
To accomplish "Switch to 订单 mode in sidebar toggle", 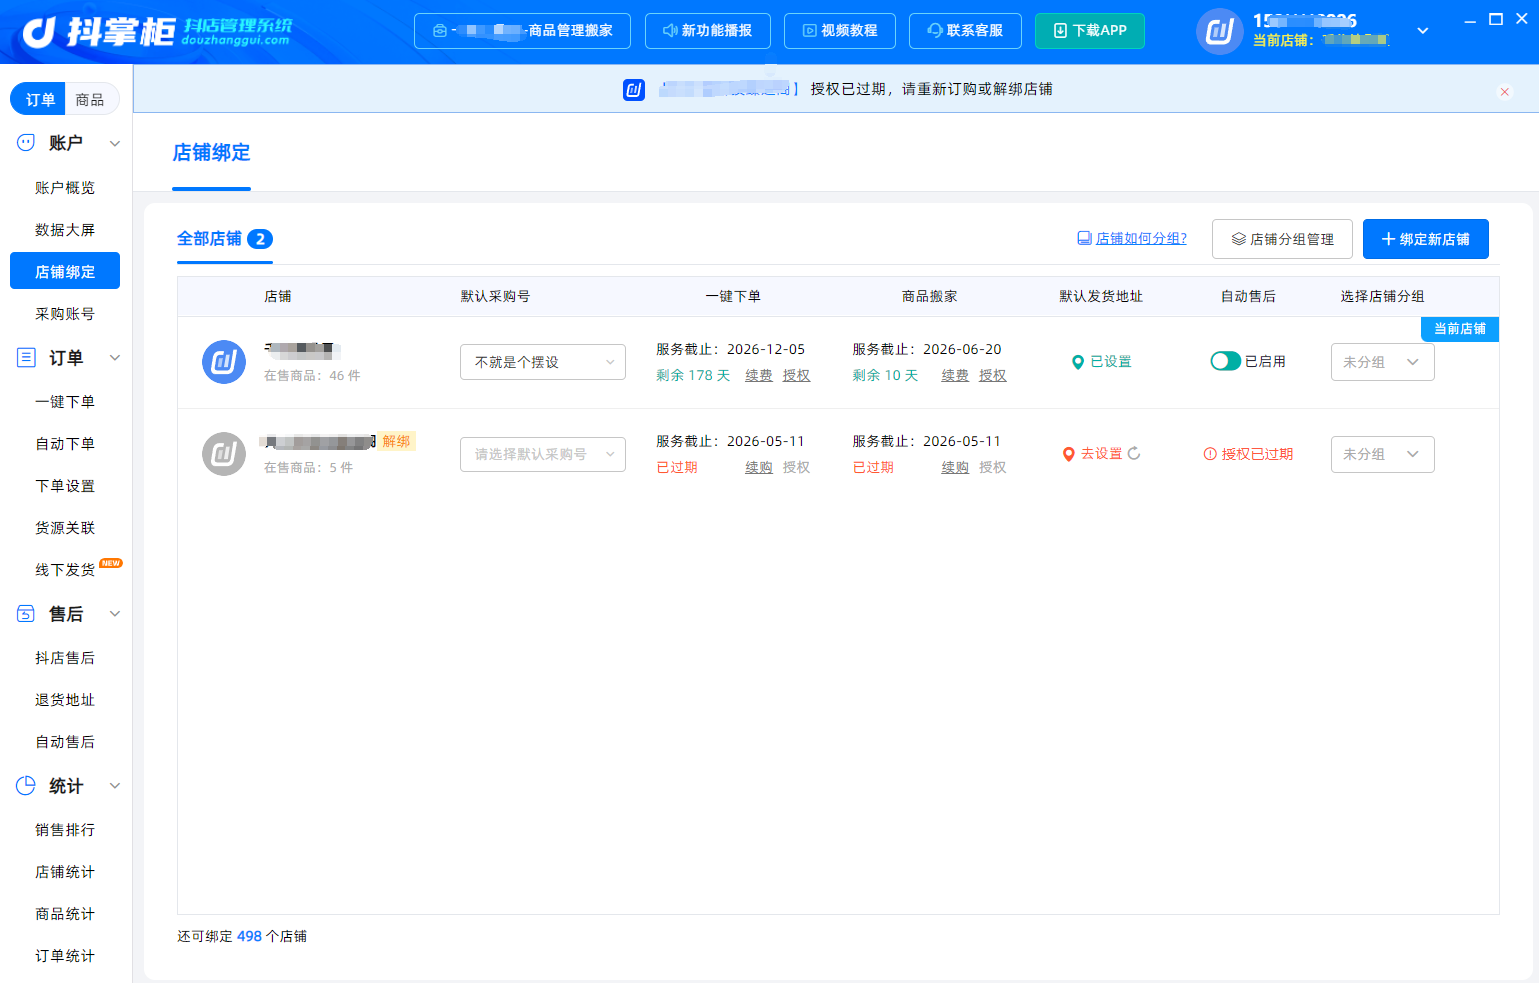I will pyautogui.click(x=40, y=99).
